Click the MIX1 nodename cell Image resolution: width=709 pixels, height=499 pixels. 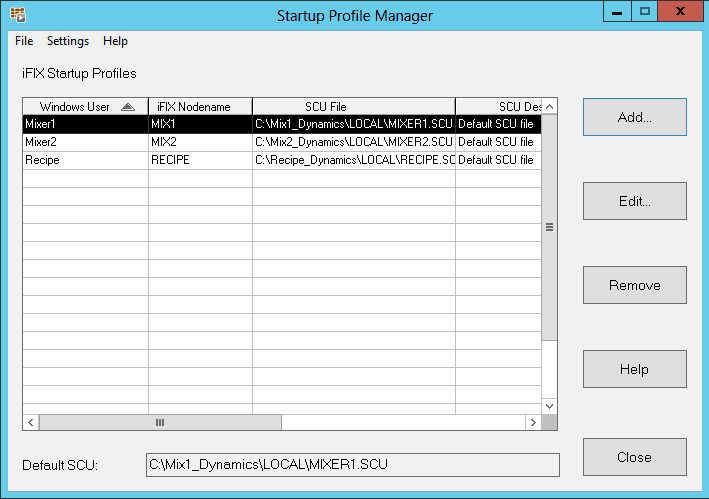200,124
